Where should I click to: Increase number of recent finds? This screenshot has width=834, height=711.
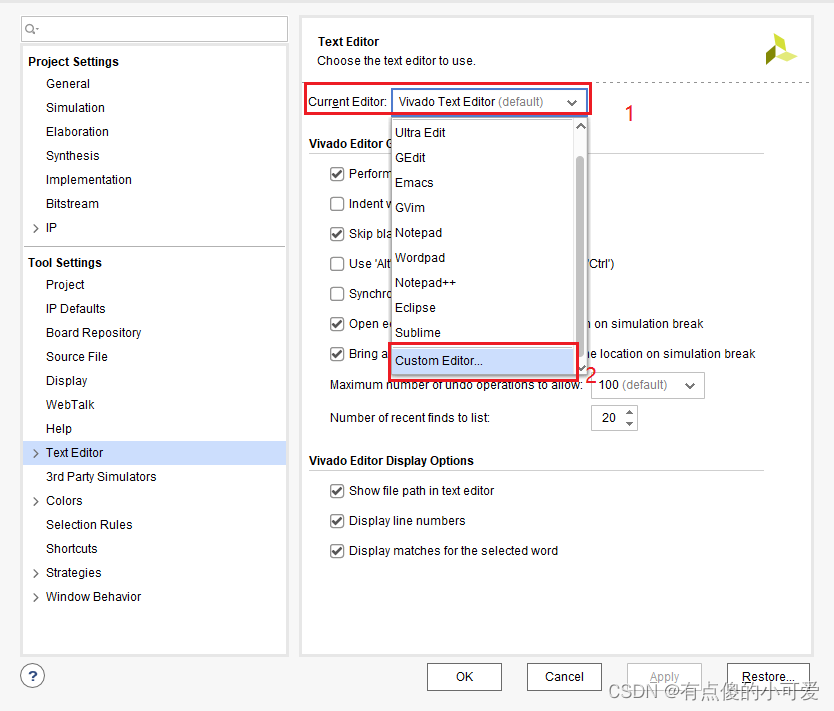(x=630, y=412)
